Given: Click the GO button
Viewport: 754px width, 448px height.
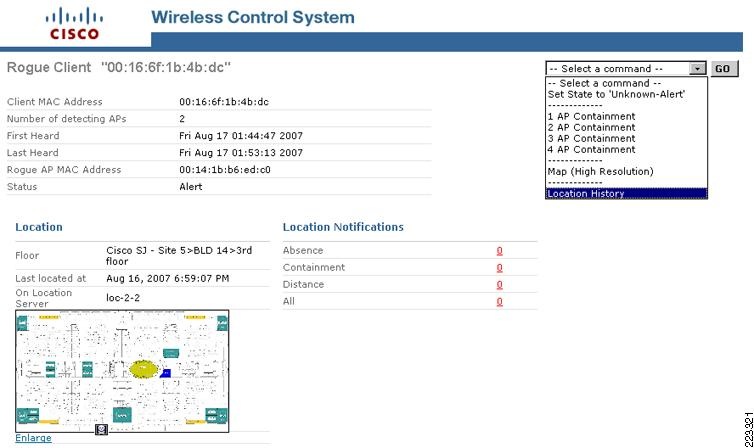Looking at the screenshot, I should [x=724, y=69].
